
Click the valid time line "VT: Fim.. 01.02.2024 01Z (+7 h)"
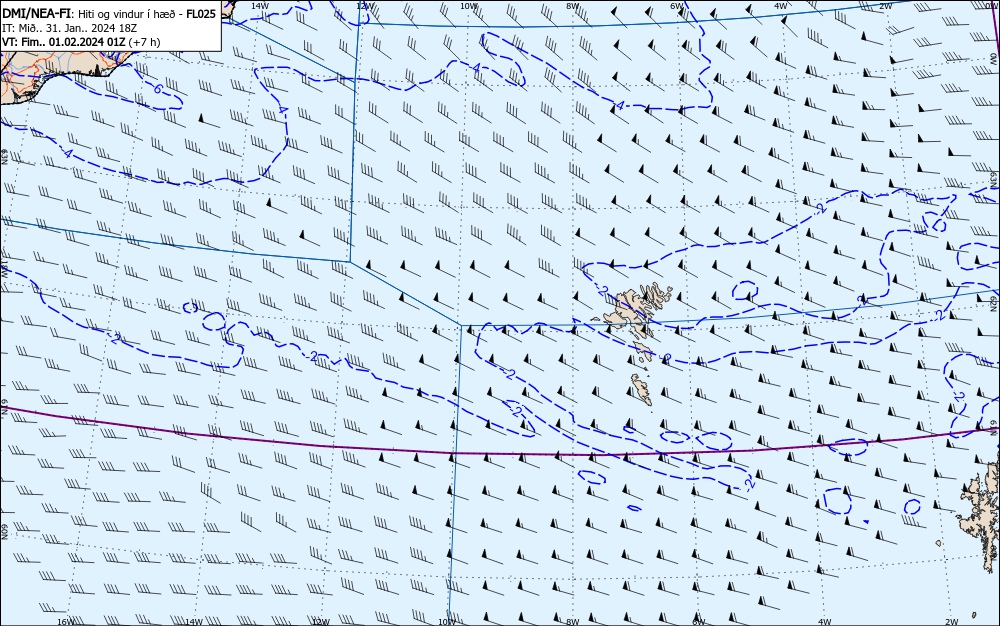pos(81,42)
